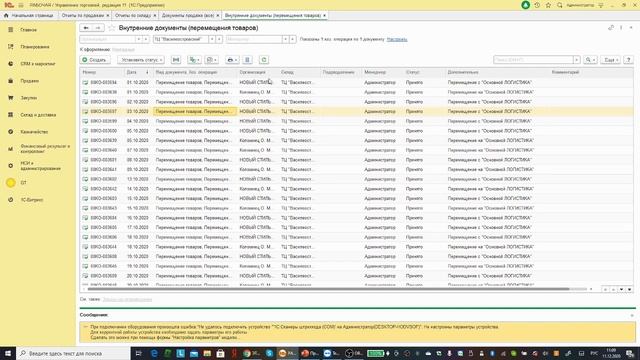Open the Ещё menu button

coord(611,60)
